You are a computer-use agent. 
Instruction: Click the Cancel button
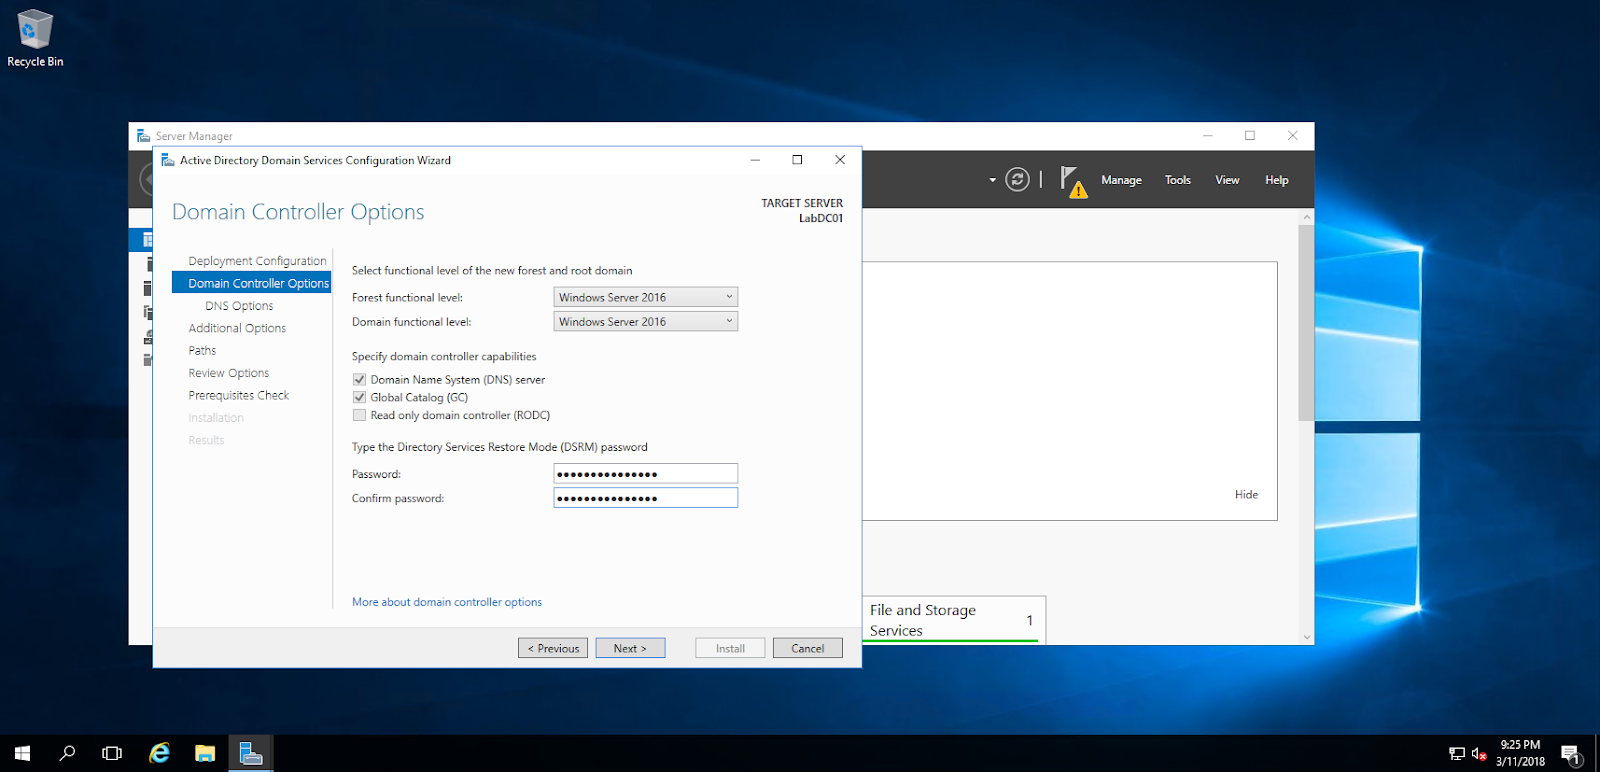click(x=808, y=648)
